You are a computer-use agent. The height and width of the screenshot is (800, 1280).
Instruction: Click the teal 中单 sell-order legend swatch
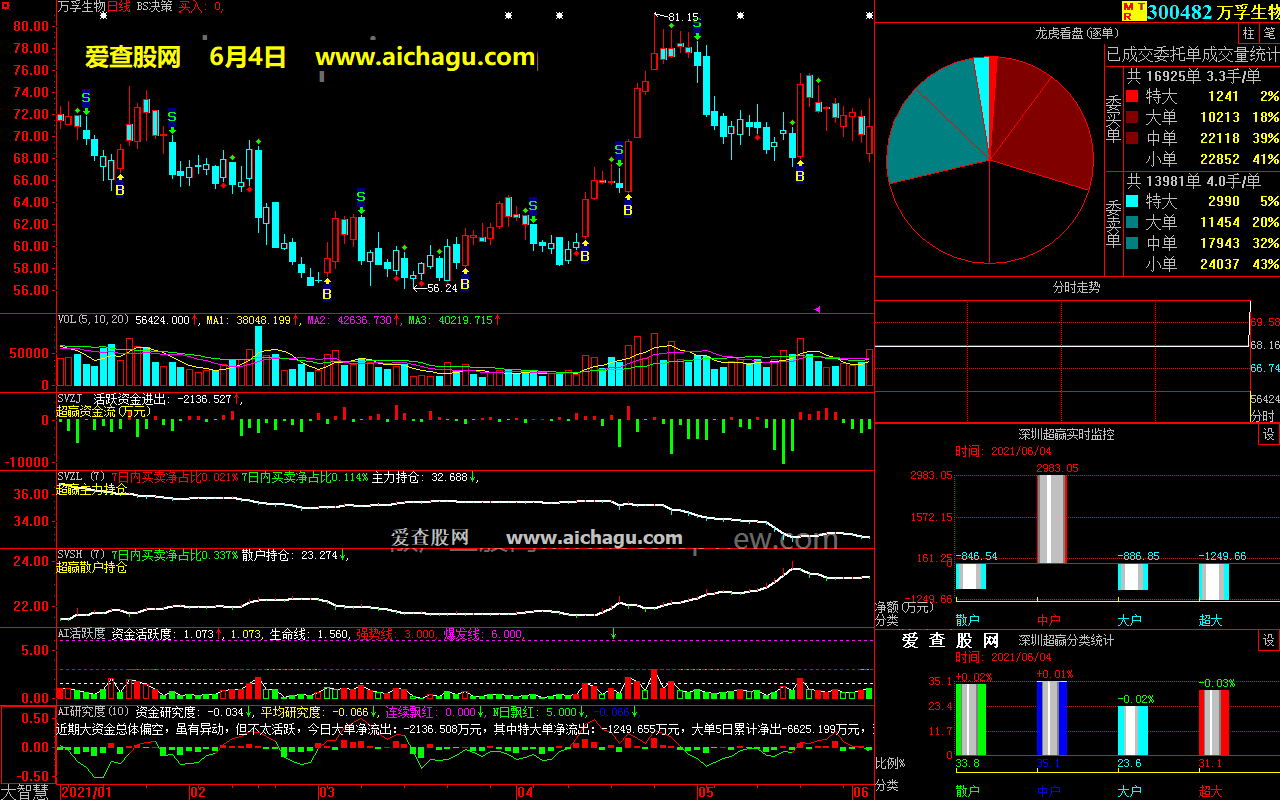pos(1132,243)
